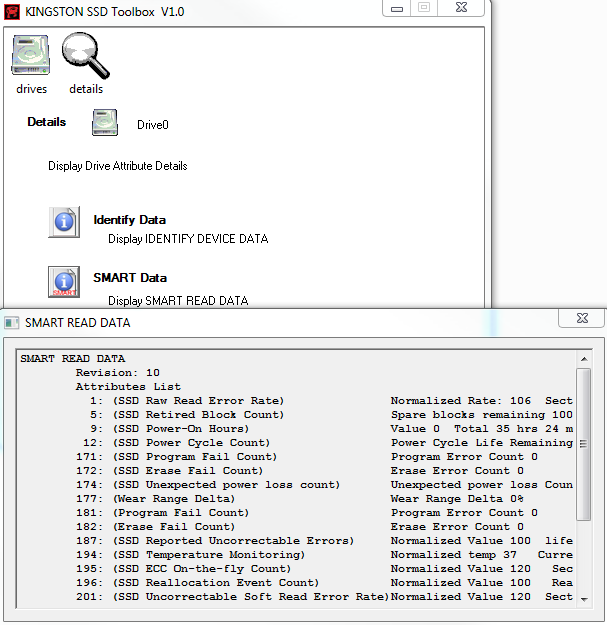Click 'Spare blocks remaining 100' value
This screenshot has width=607, height=625.
pos(481,415)
